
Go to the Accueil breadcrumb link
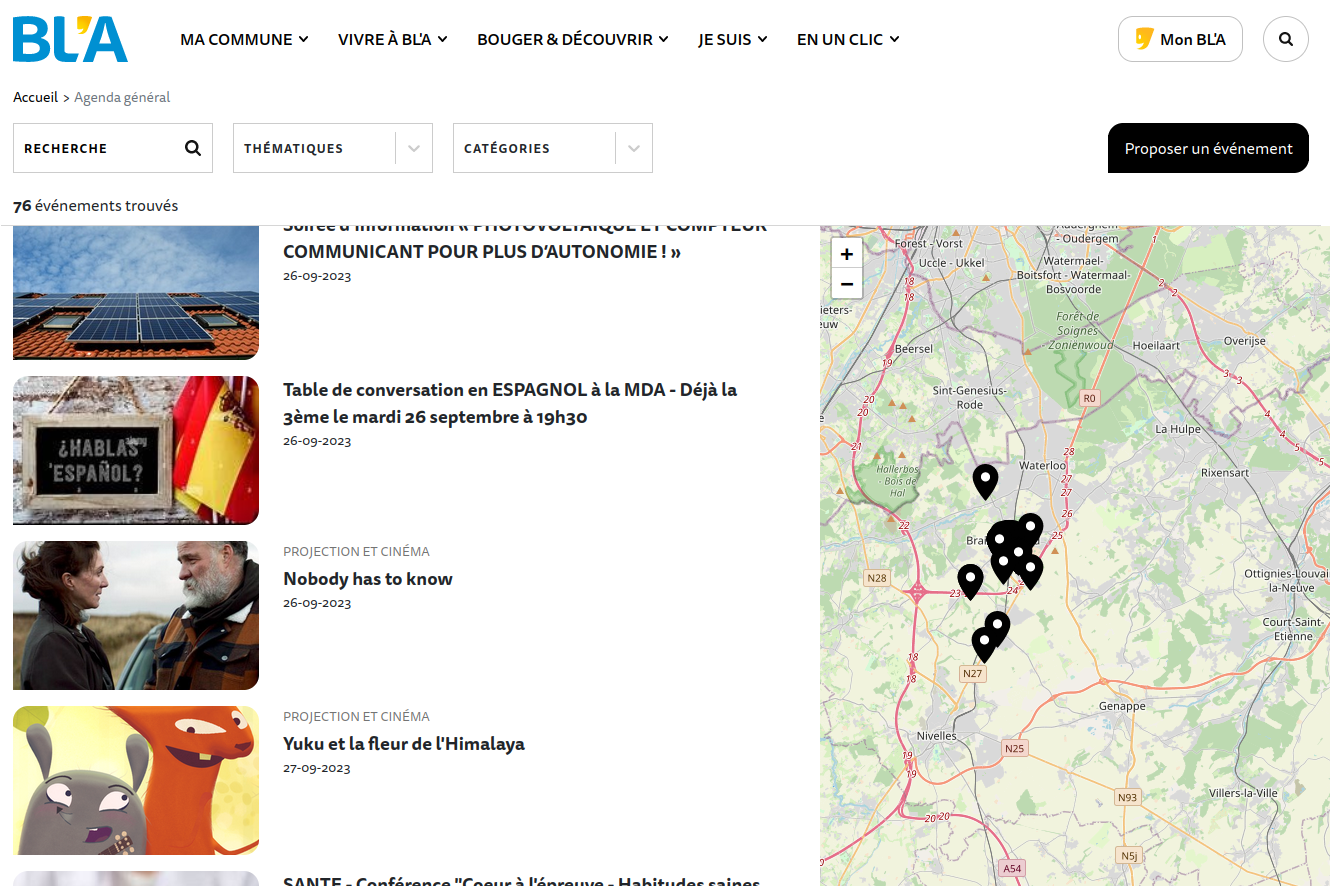point(36,97)
